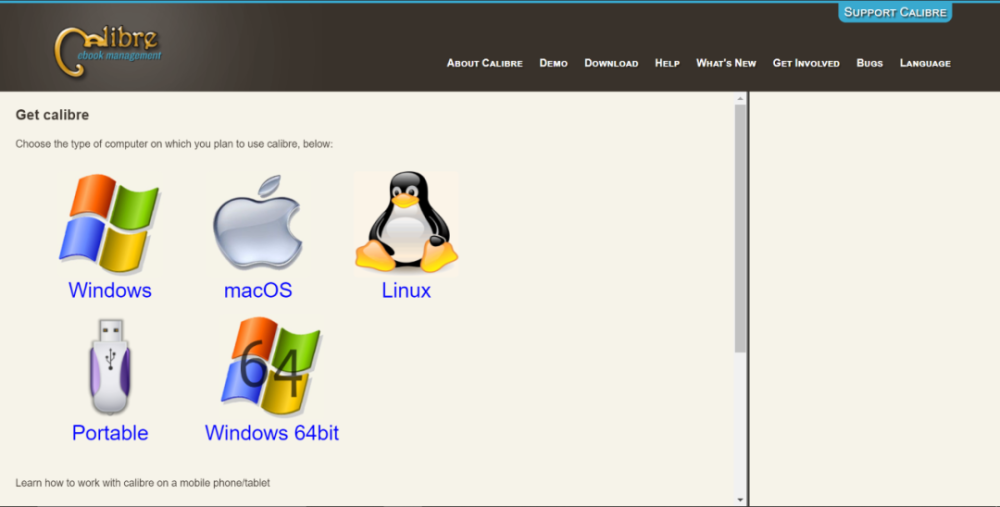Click the Linux Tux penguin icon
The image size is (1000, 507).
click(406, 223)
